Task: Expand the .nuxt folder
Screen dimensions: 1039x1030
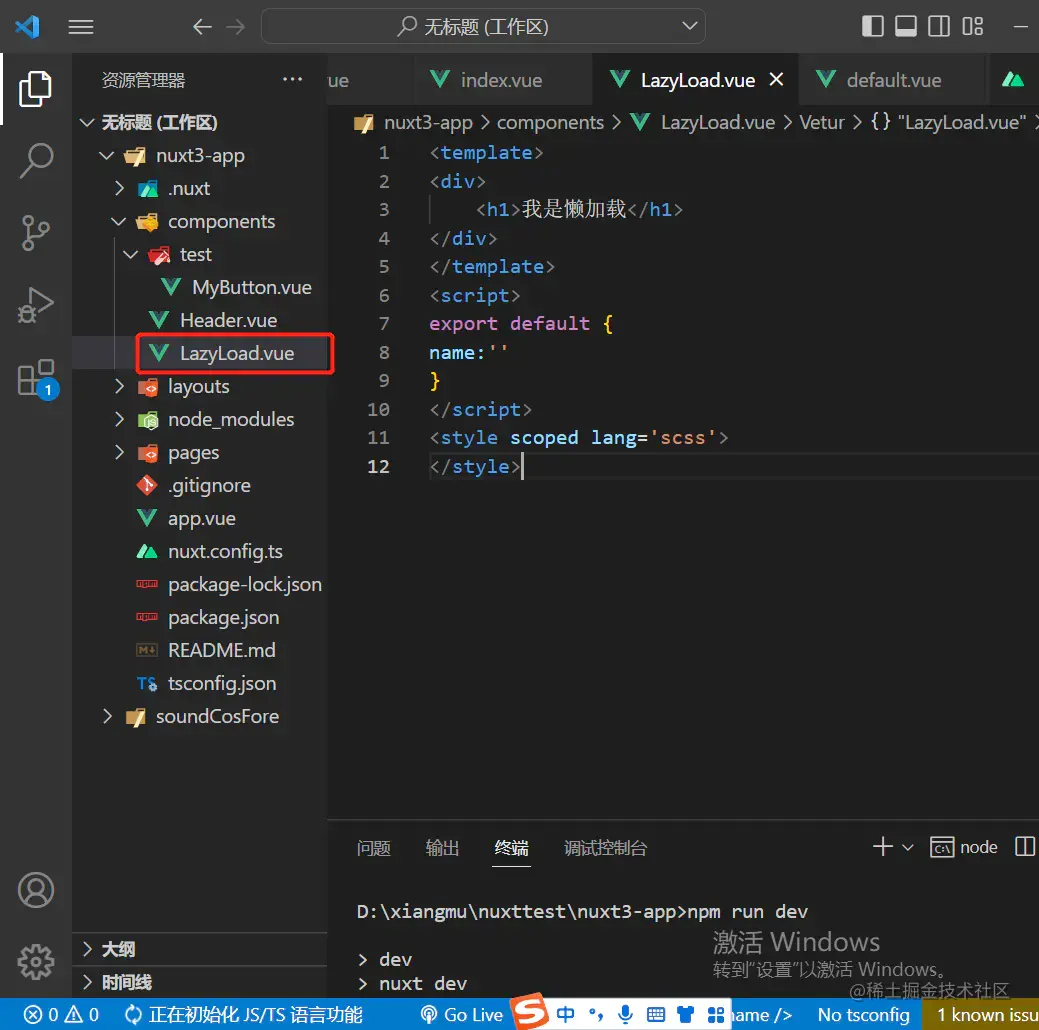Action: 119,188
